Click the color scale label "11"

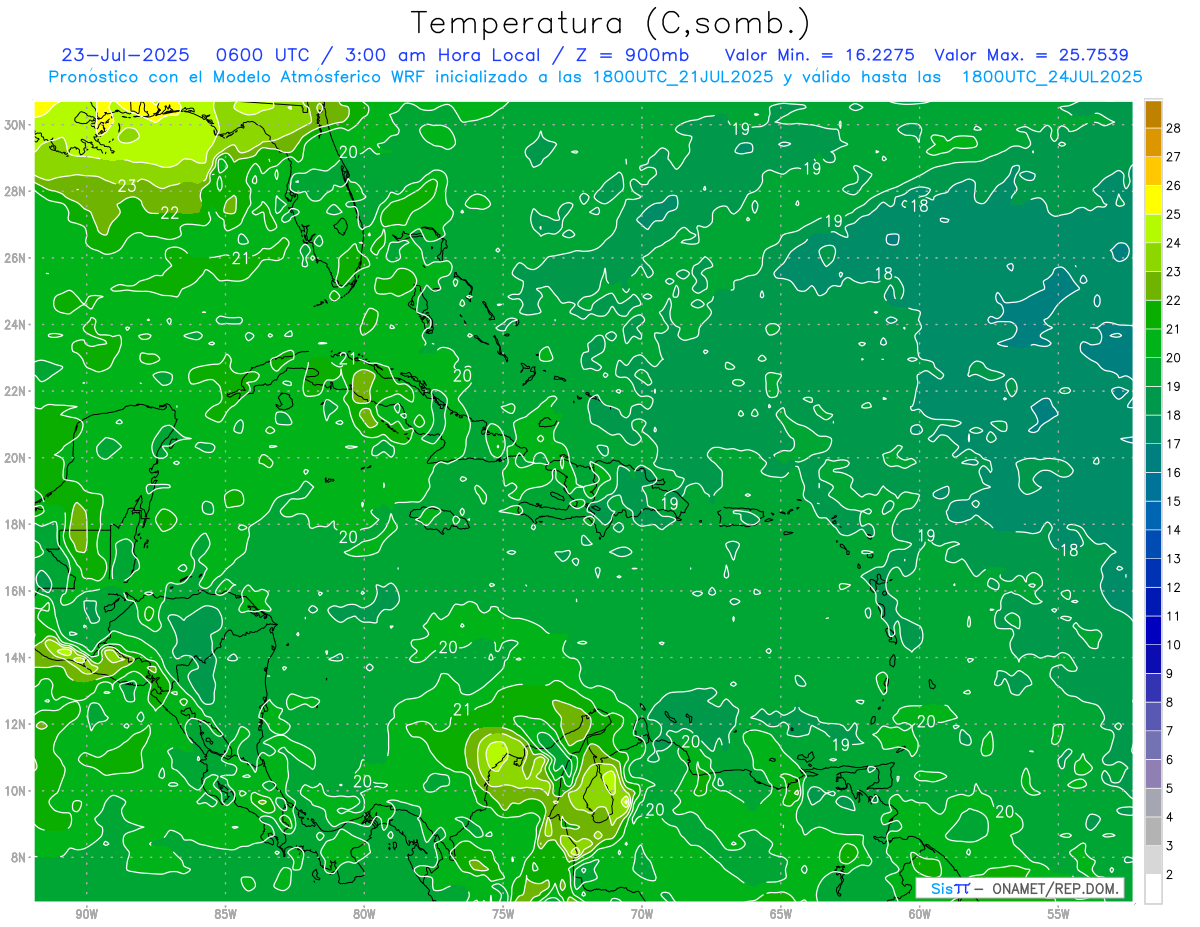(1173, 616)
